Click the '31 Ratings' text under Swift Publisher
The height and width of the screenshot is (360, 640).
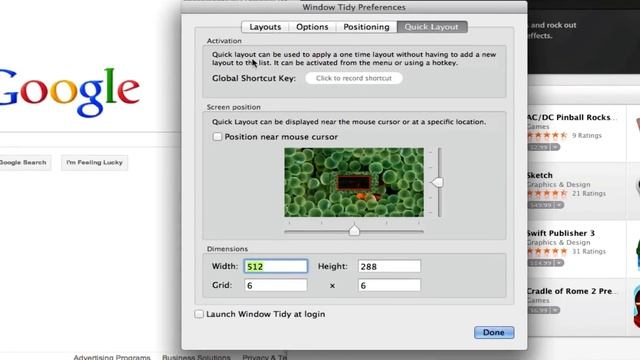589,251
